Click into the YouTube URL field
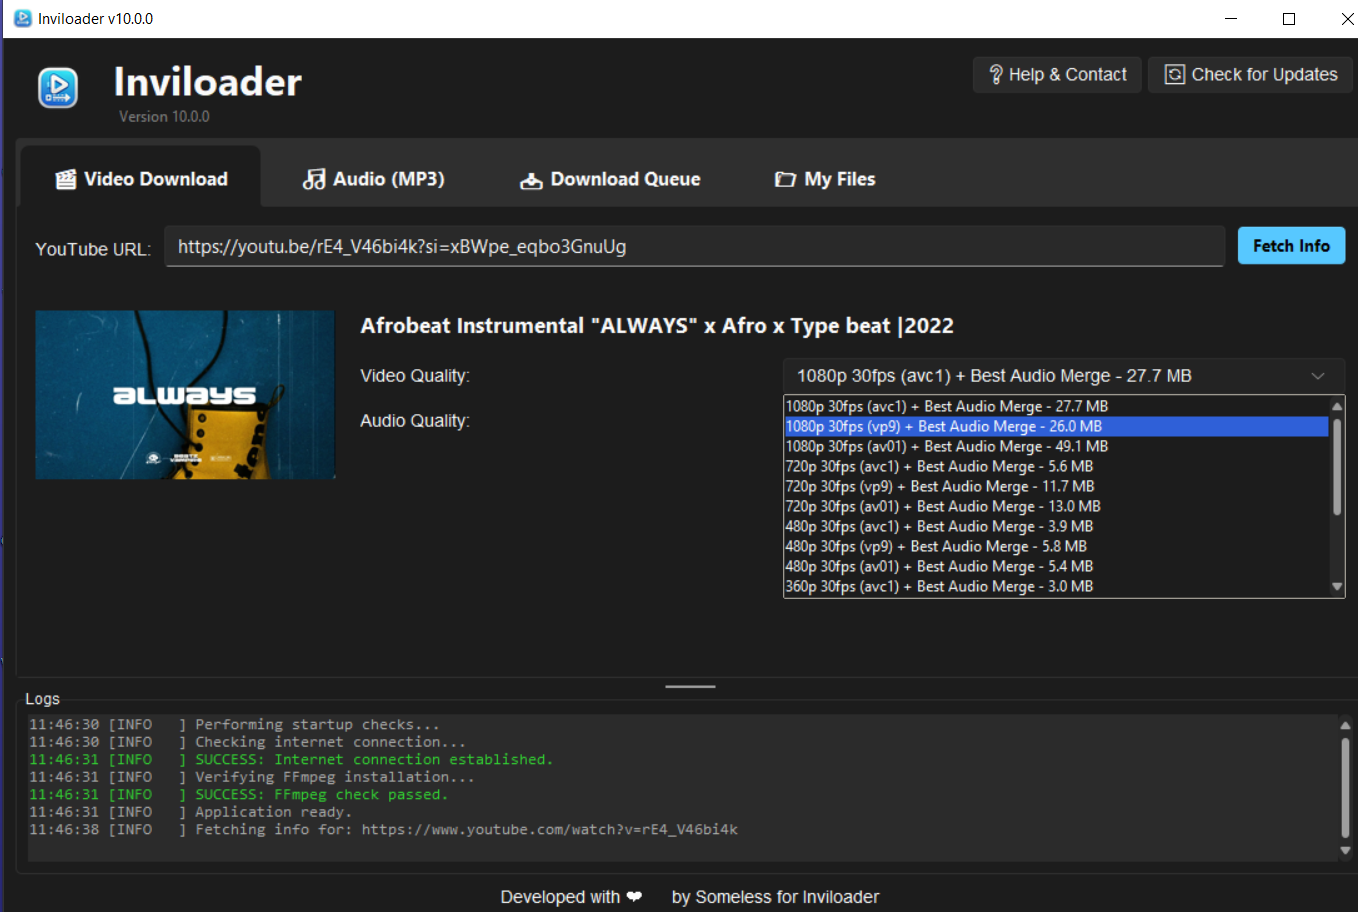The height and width of the screenshot is (912, 1358). pos(694,246)
